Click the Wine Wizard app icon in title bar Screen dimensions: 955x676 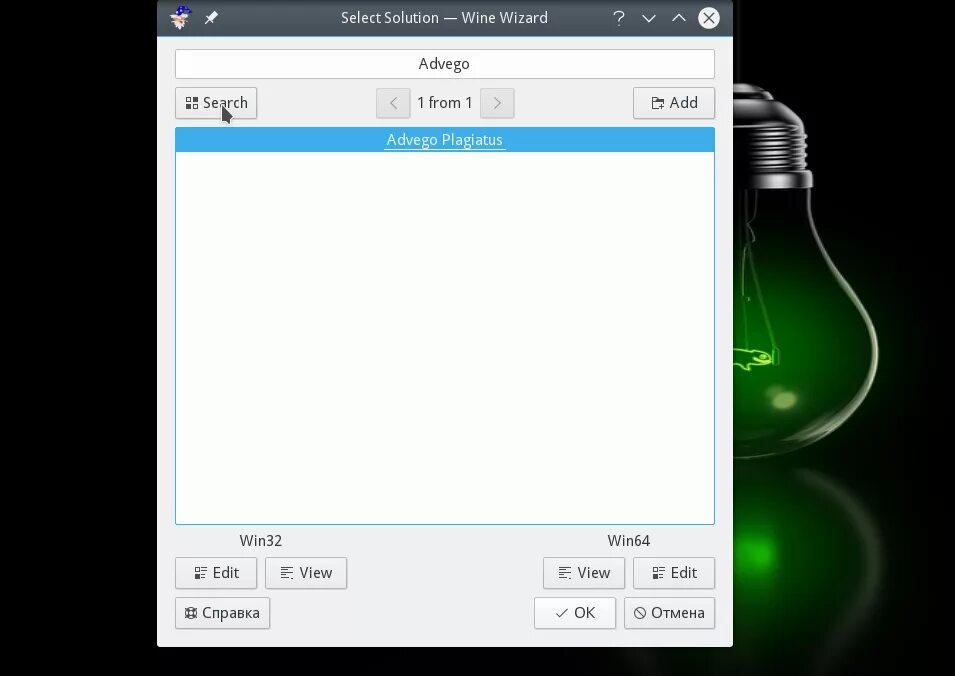[x=181, y=18]
